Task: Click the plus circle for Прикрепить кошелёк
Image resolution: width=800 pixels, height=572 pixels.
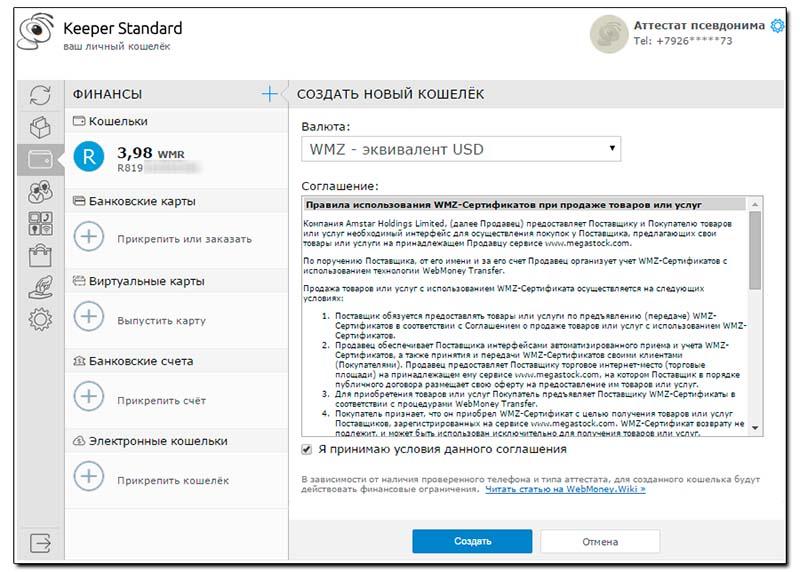Action: point(89,477)
